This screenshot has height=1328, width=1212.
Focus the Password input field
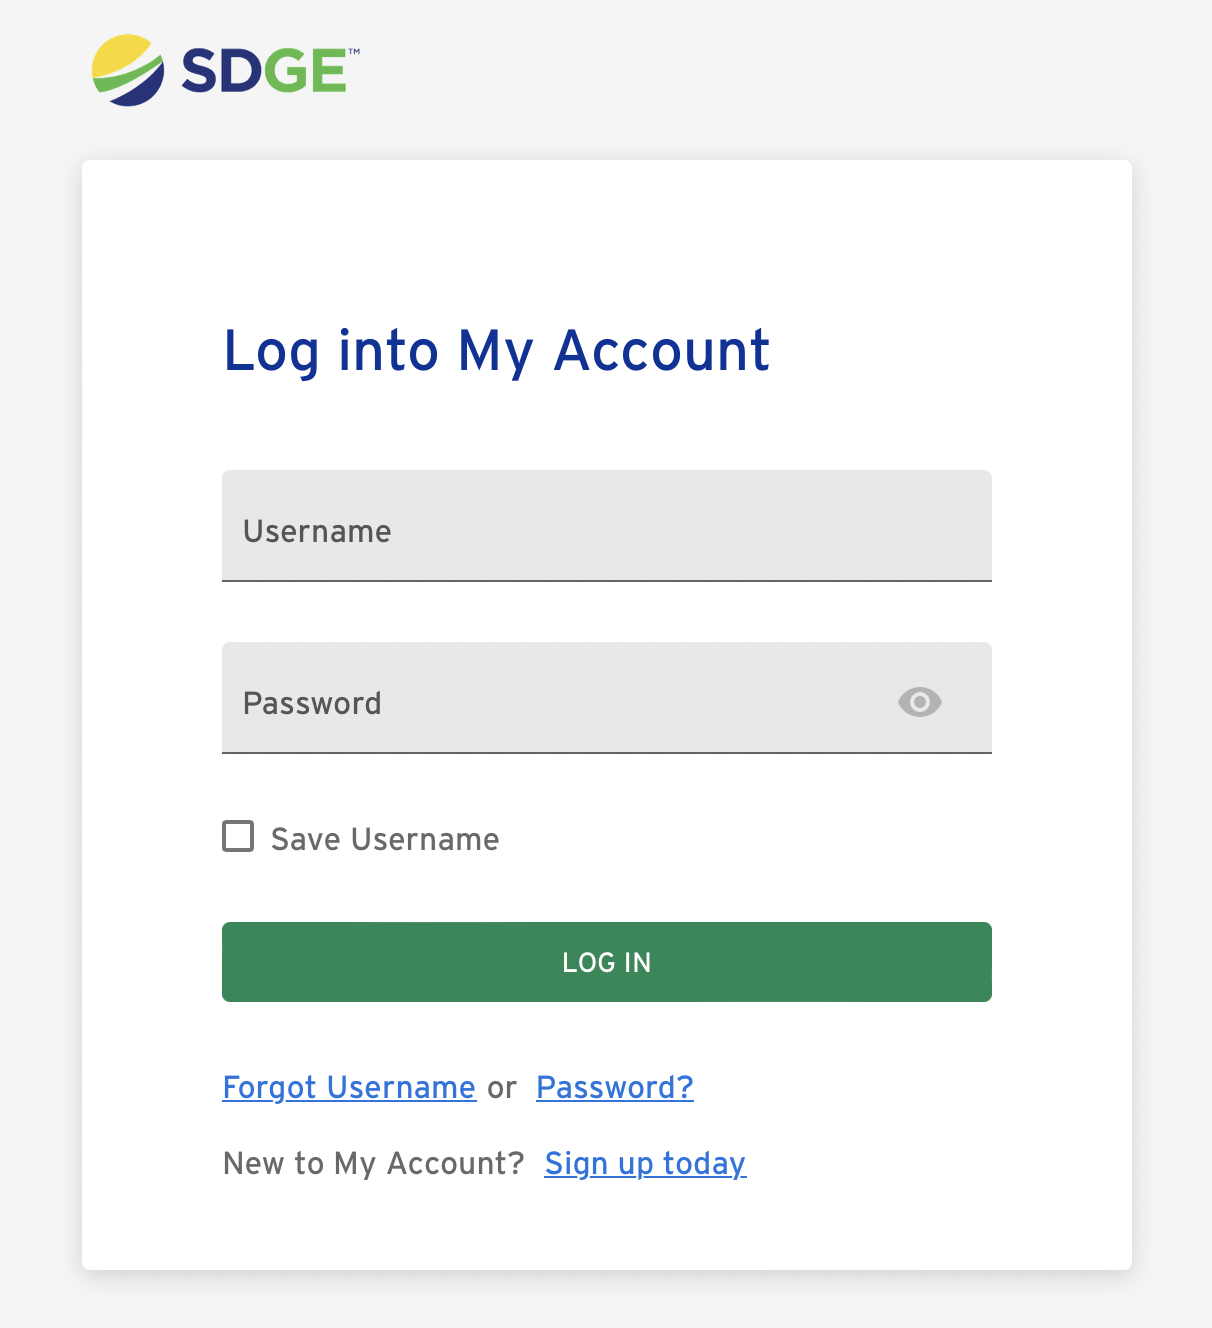click(x=560, y=698)
